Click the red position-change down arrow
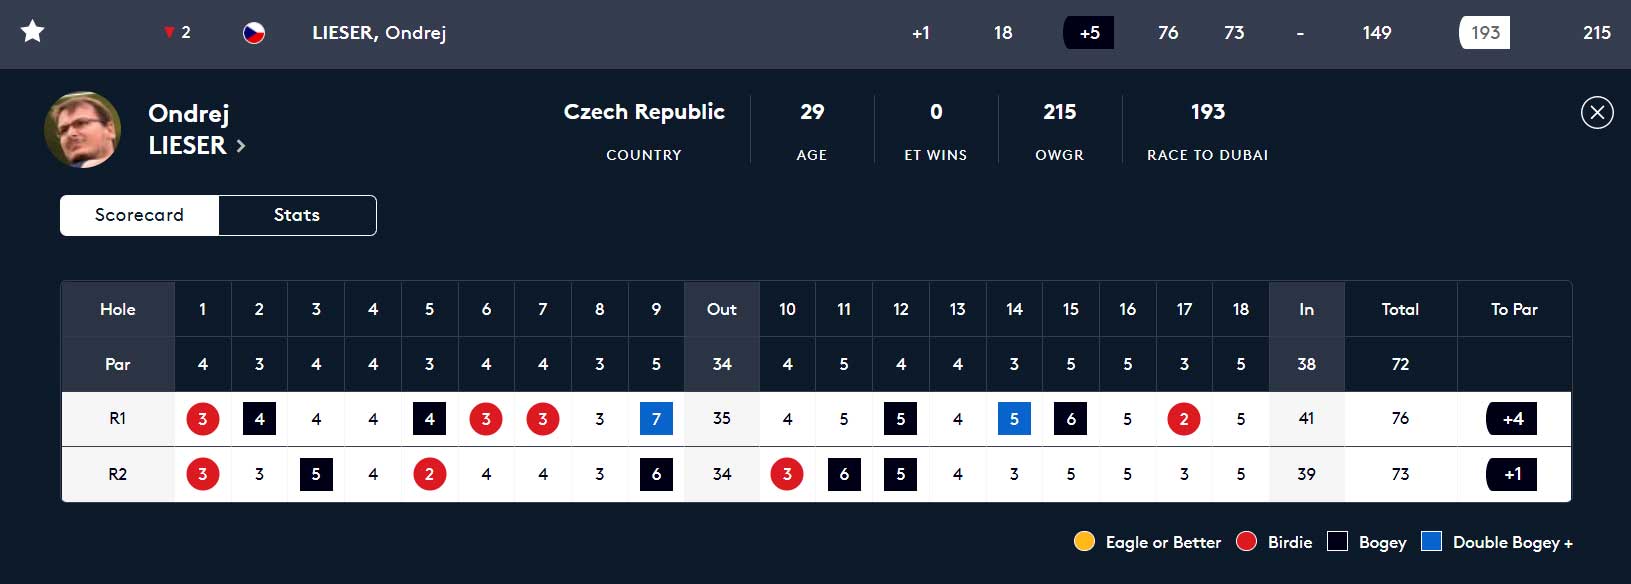The height and width of the screenshot is (584, 1631). [169, 33]
